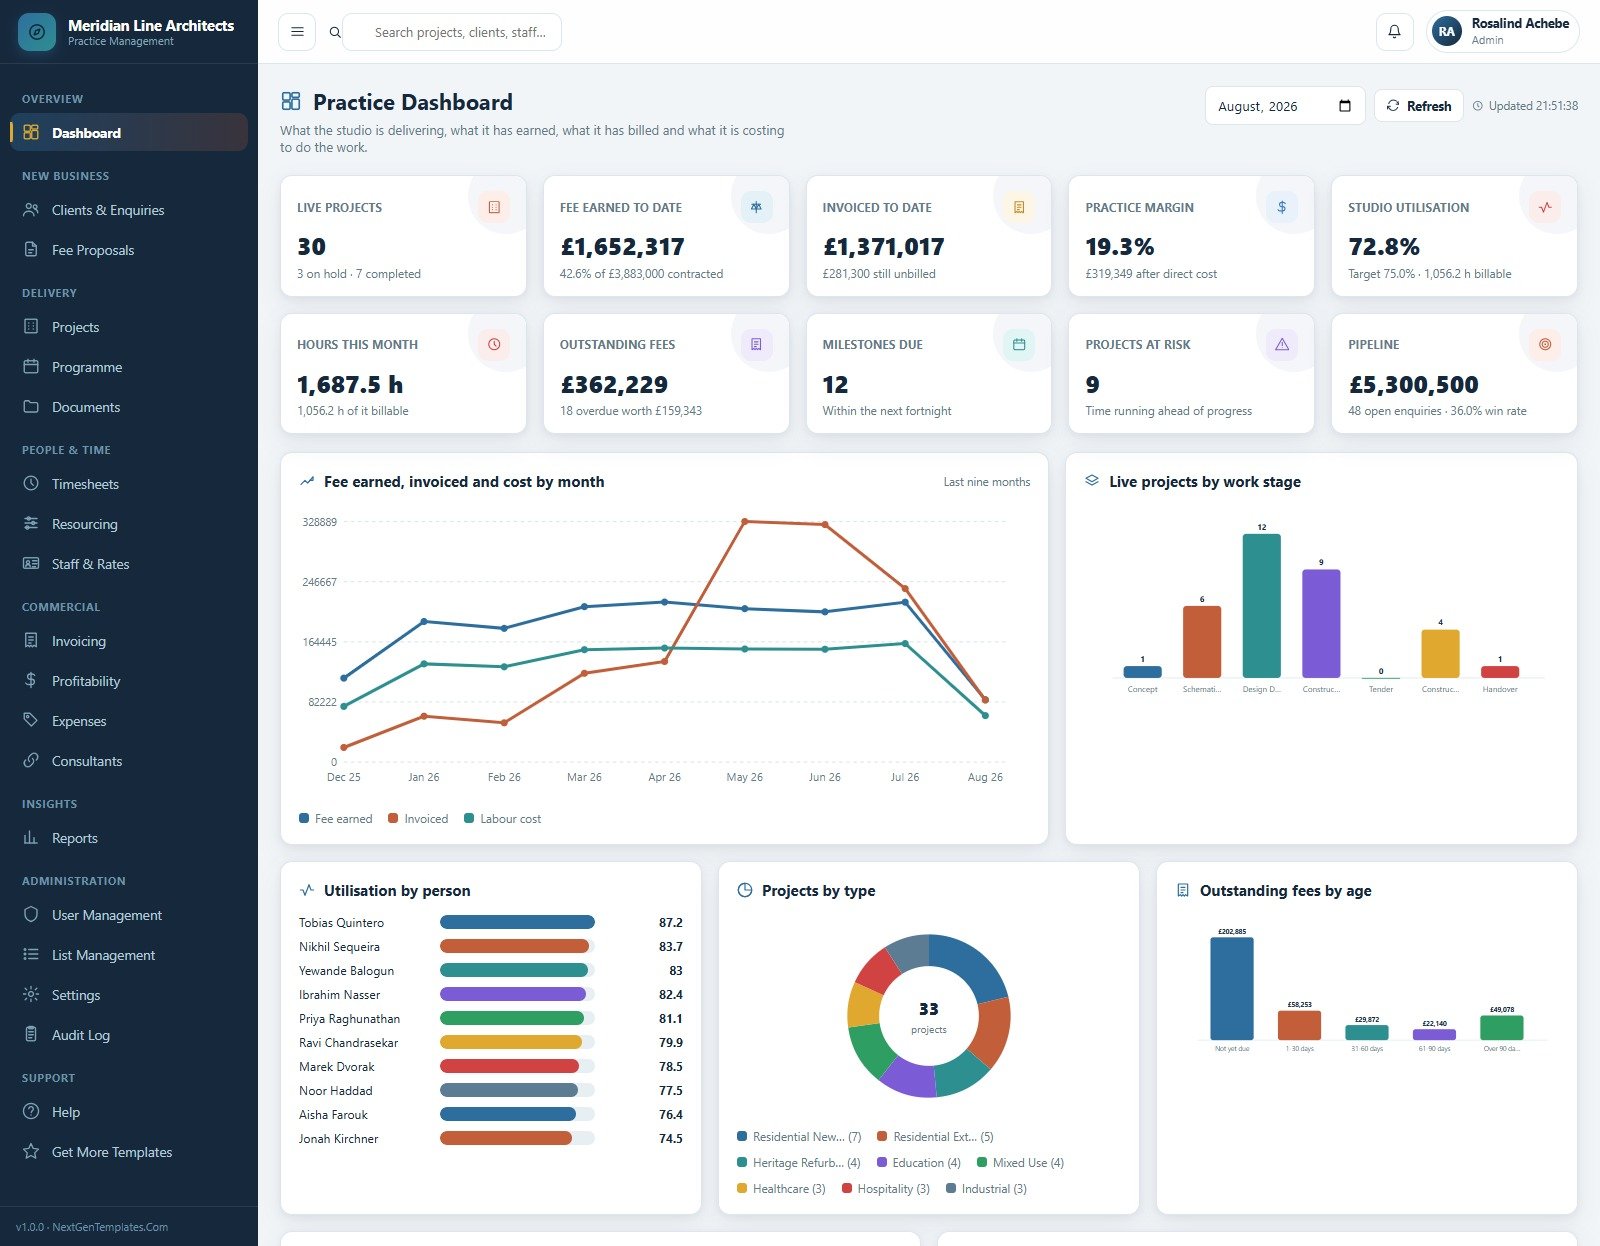Click the Refresh button
The height and width of the screenshot is (1246, 1600).
(x=1418, y=106)
